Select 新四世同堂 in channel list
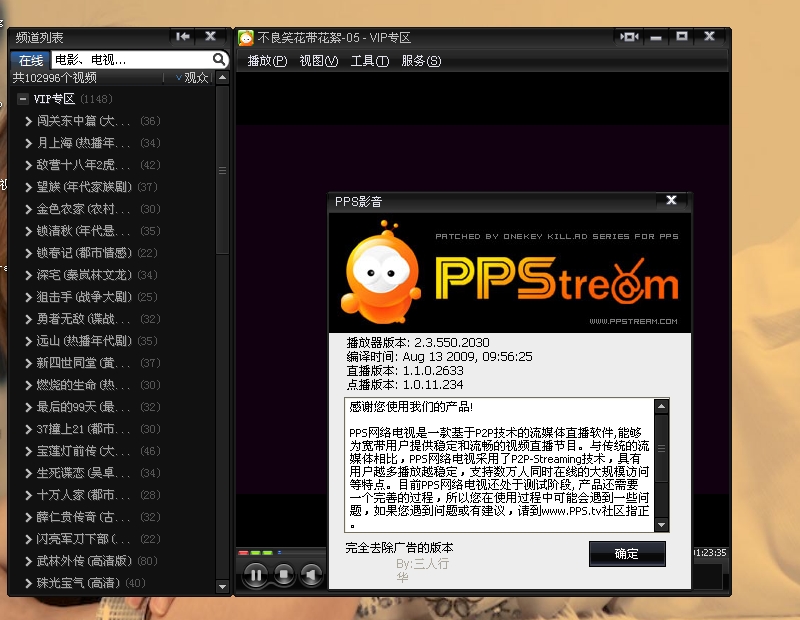Screen dimensions: 800x620 (x=83, y=362)
